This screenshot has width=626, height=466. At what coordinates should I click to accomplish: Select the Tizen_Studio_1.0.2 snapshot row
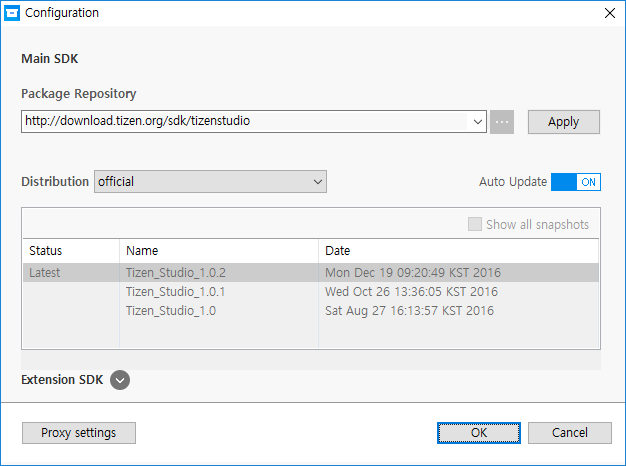(176, 273)
